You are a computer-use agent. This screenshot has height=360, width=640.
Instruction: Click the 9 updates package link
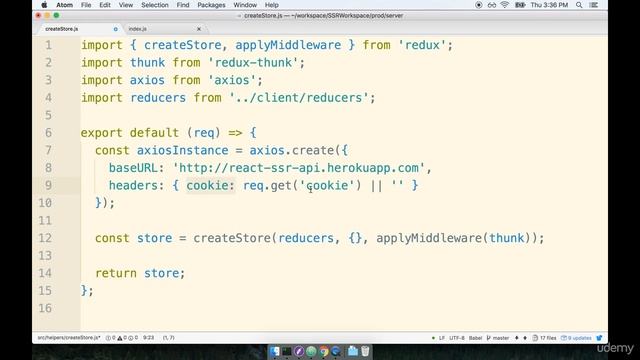coord(576,338)
